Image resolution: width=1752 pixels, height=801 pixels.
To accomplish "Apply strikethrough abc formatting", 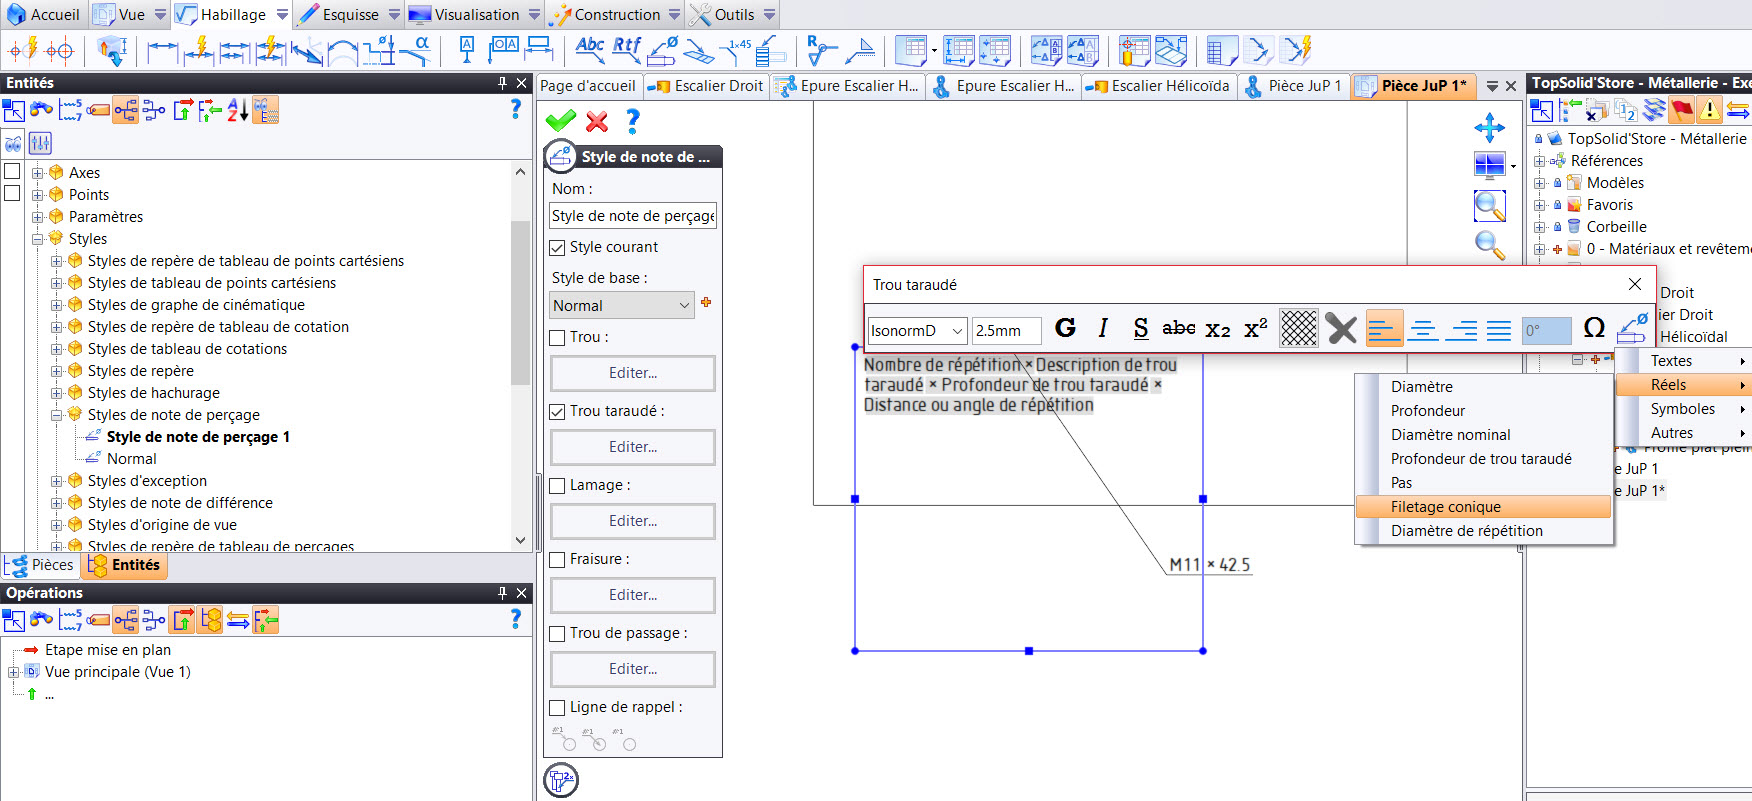I will click(x=1179, y=328).
